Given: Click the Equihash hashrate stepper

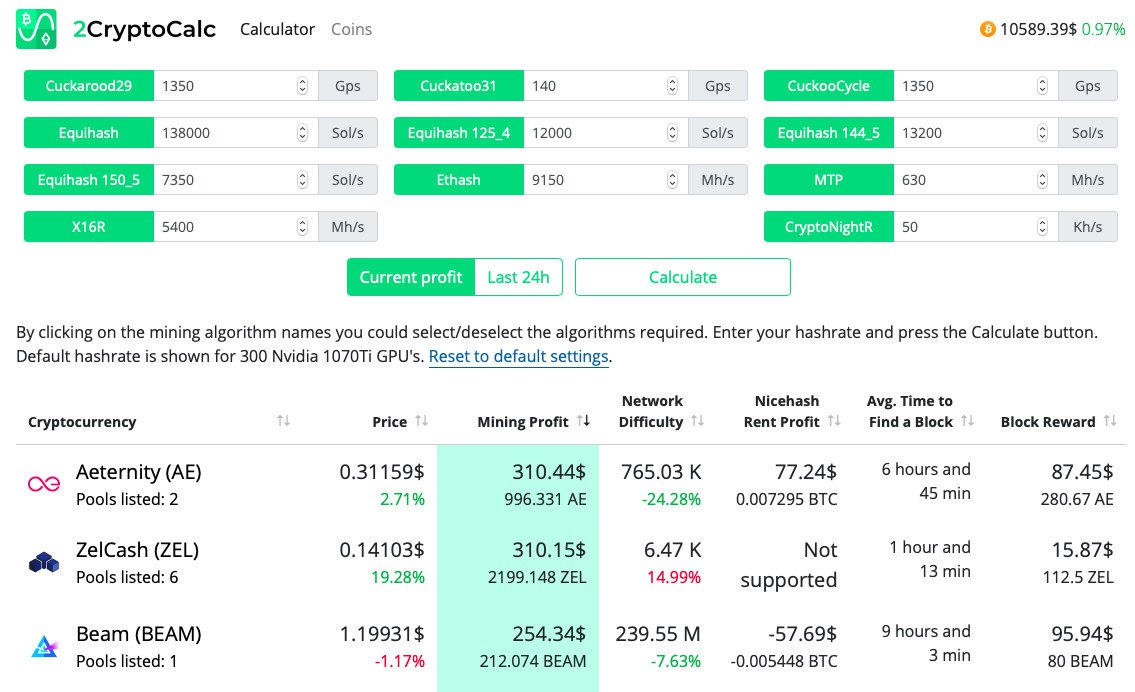Looking at the screenshot, I should point(302,133).
